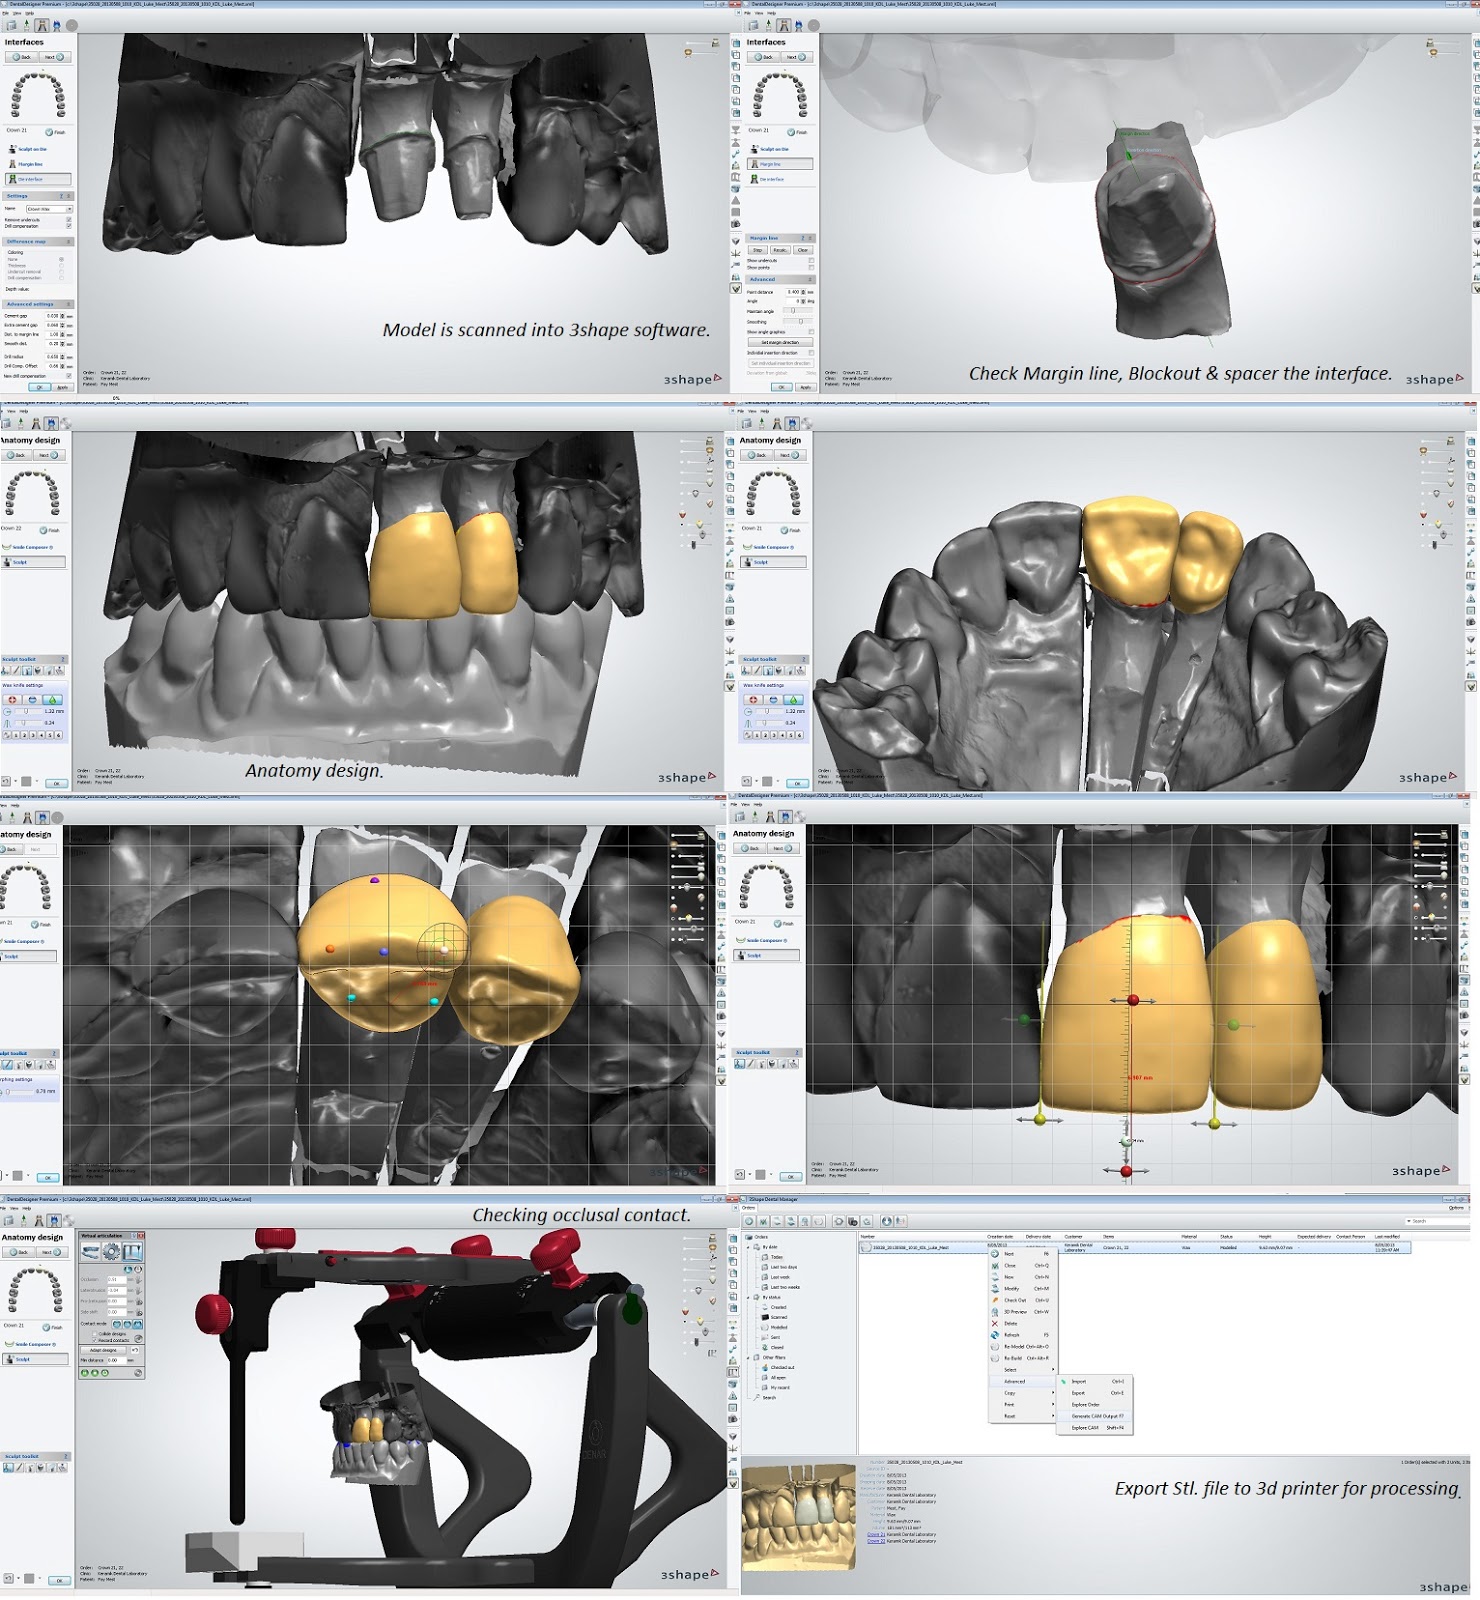Viewport: 1480px width, 1600px height.
Task: Collapse the By date tree node
Action: [x=748, y=1247]
